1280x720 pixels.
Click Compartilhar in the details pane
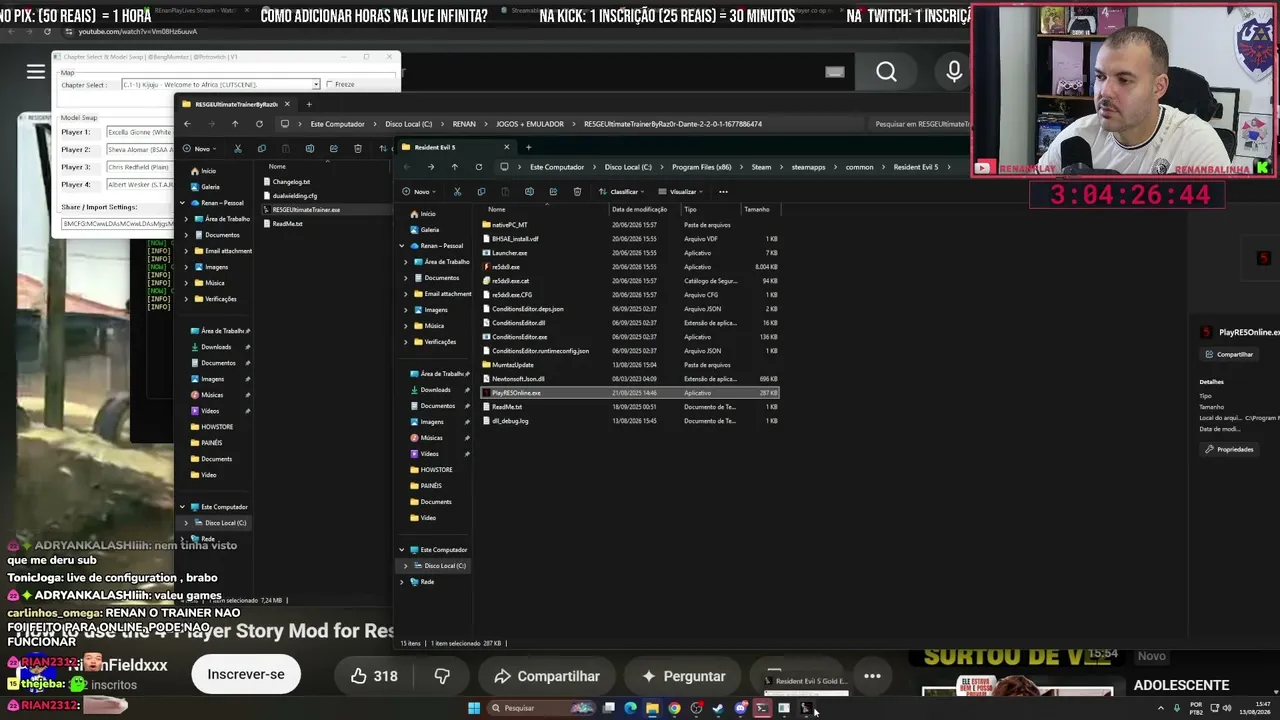point(1229,354)
